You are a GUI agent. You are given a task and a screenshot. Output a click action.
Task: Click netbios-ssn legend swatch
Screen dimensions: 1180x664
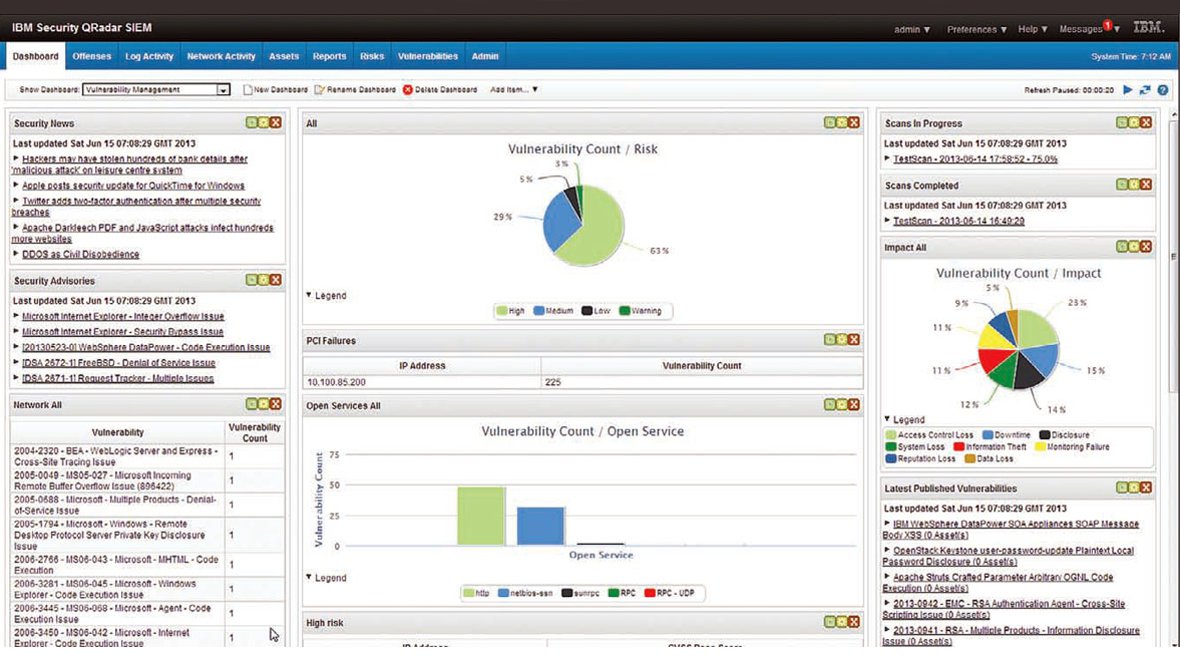click(503, 593)
